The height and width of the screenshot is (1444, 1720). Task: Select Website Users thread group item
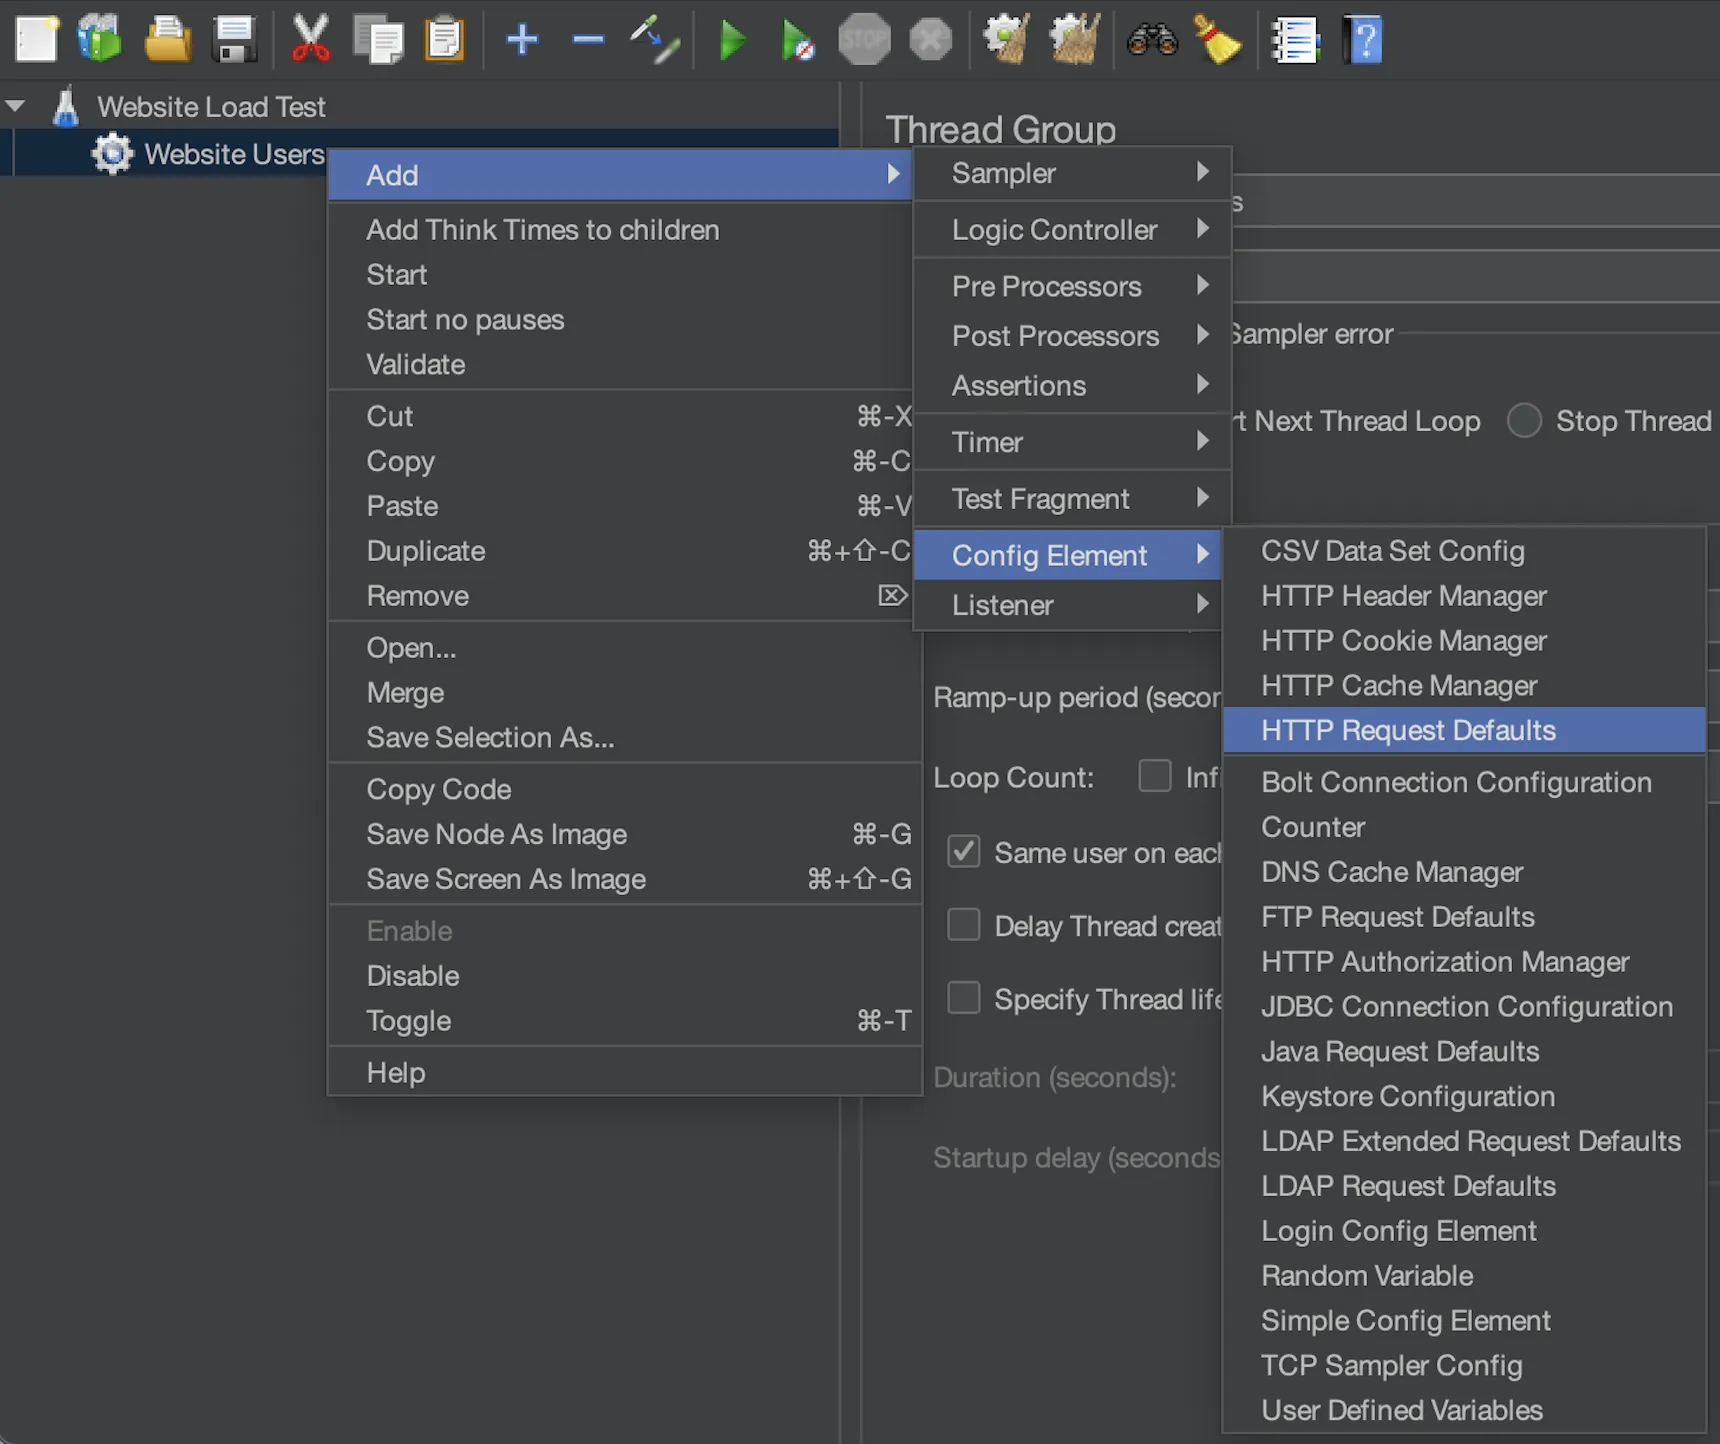233,154
